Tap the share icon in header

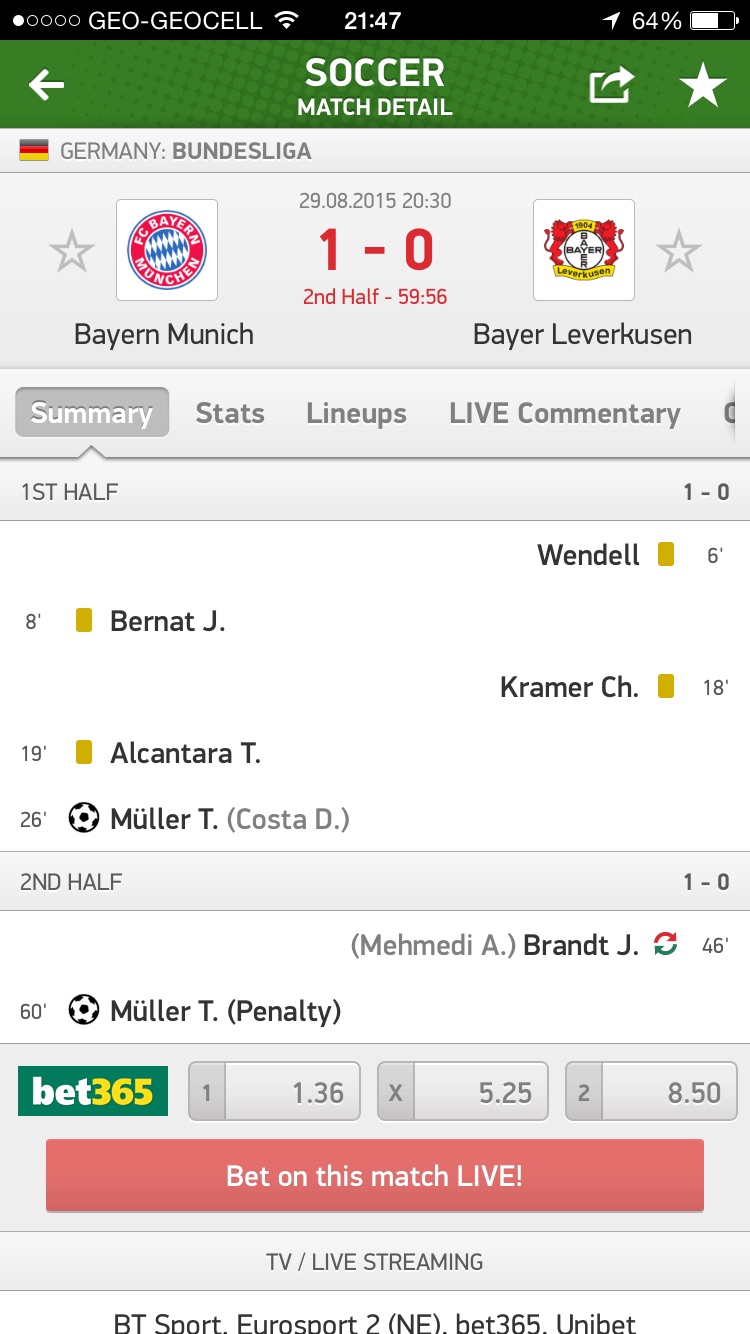point(611,86)
